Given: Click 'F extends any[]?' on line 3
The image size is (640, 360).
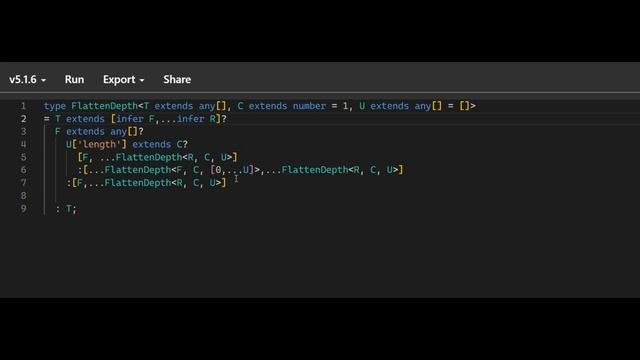Looking at the screenshot, I should tap(99, 131).
